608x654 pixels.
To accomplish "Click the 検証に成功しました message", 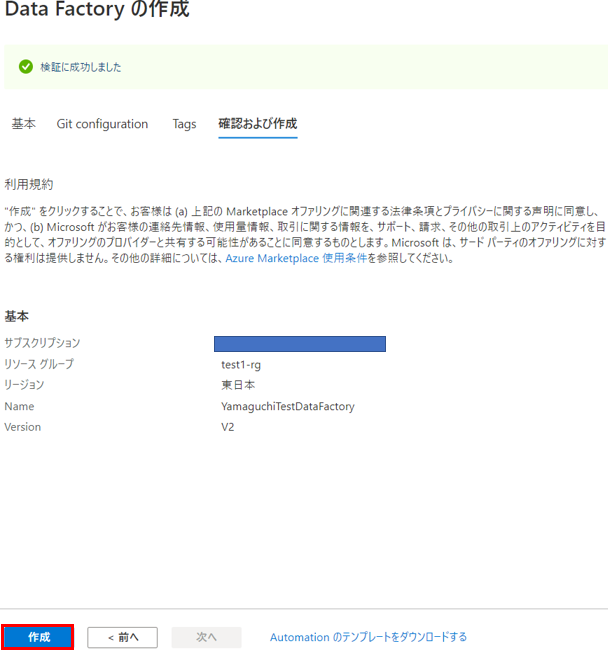I will coord(80,67).
